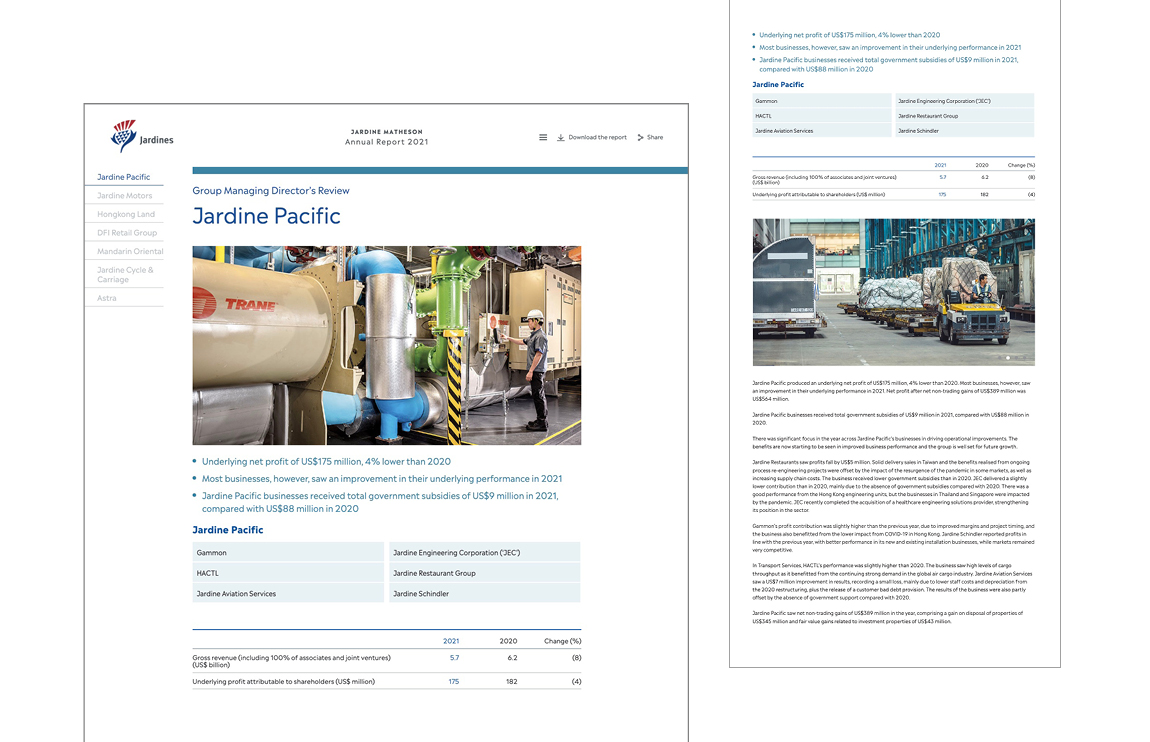Open the Mandarin Oriental section

pos(126,251)
